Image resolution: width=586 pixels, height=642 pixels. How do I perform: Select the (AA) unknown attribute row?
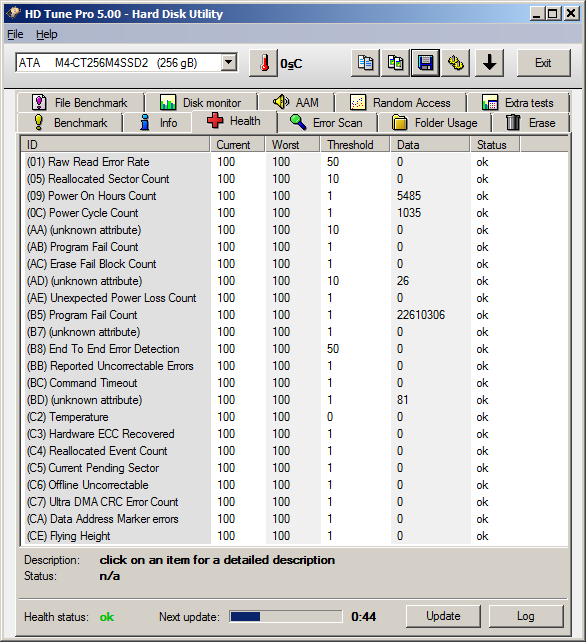click(294, 230)
